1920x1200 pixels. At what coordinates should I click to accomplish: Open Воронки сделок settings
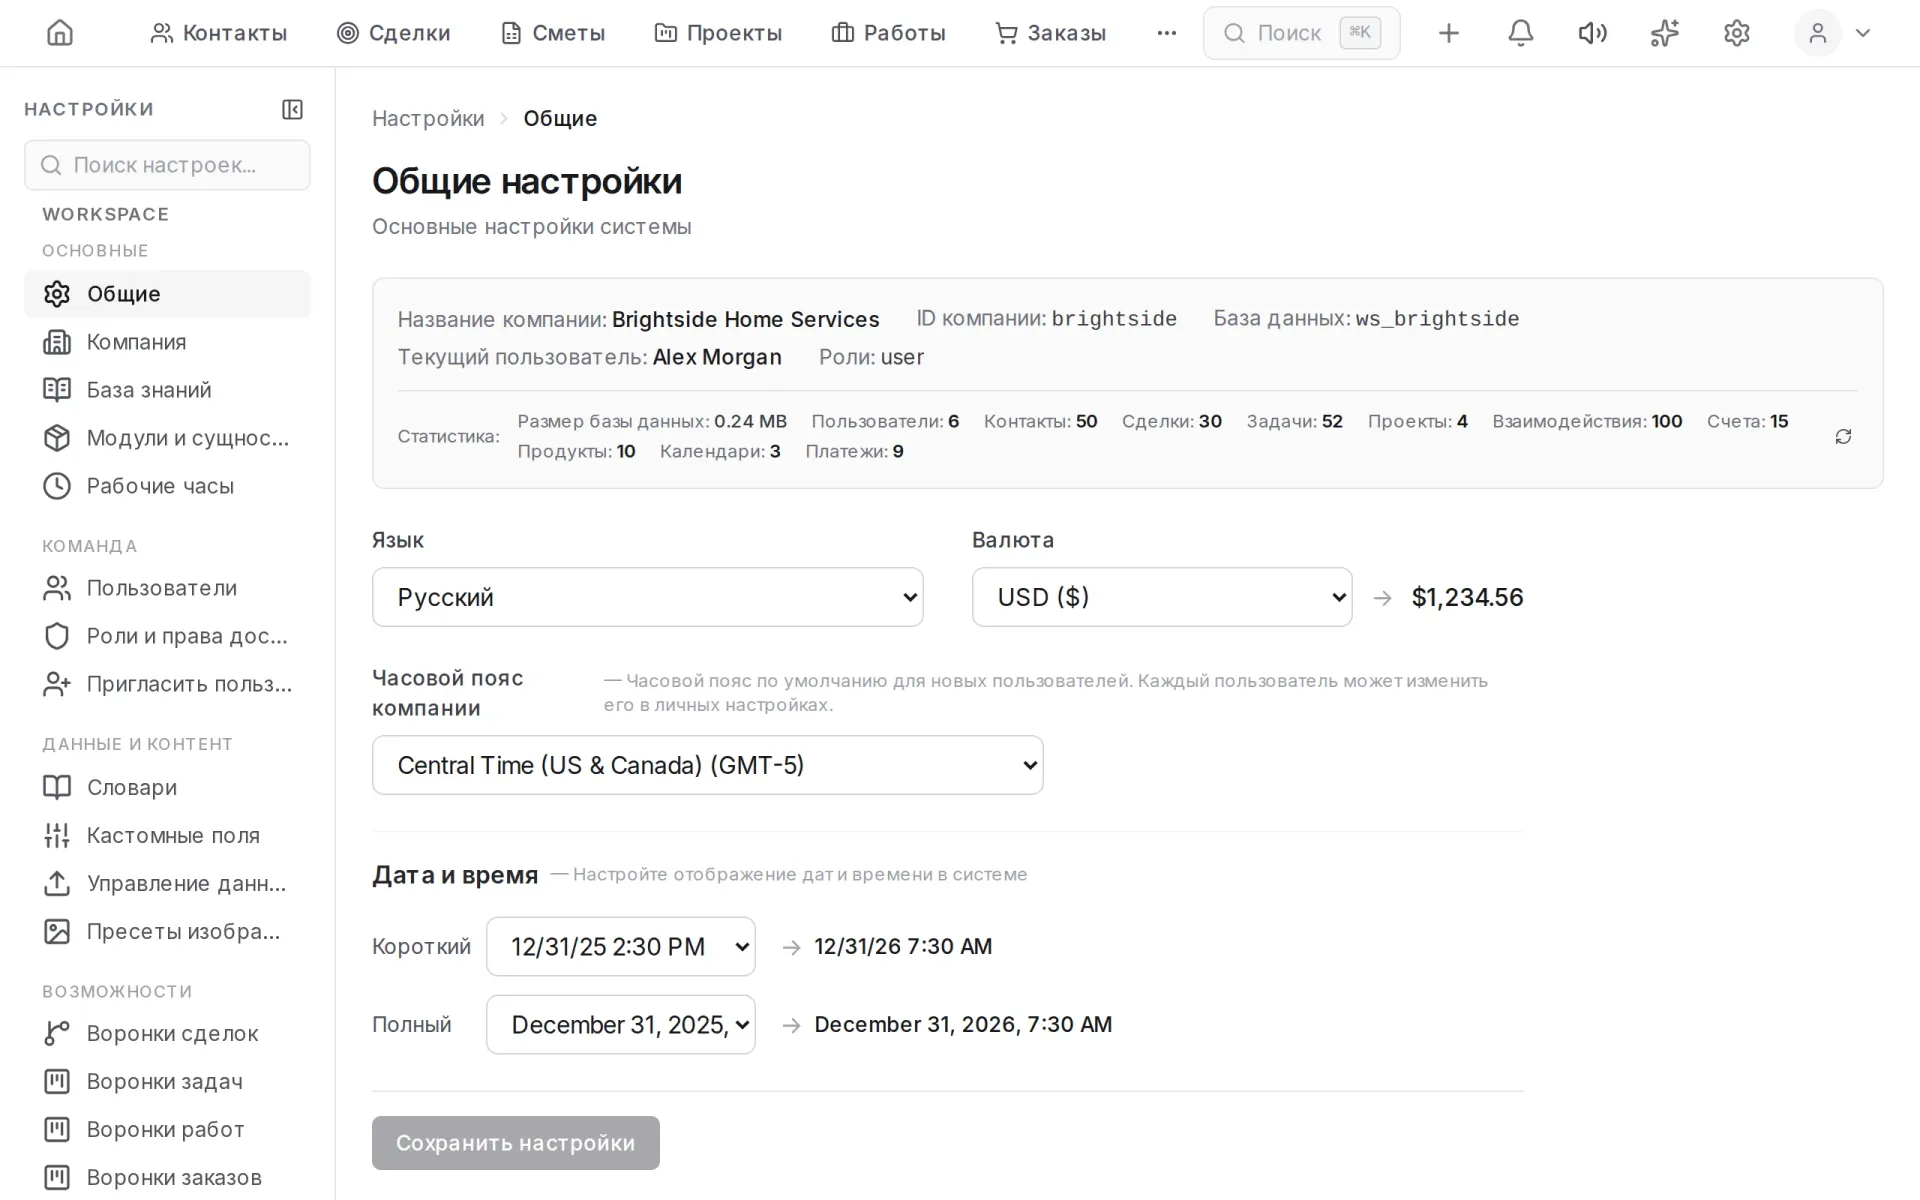(x=167, y=1033)
